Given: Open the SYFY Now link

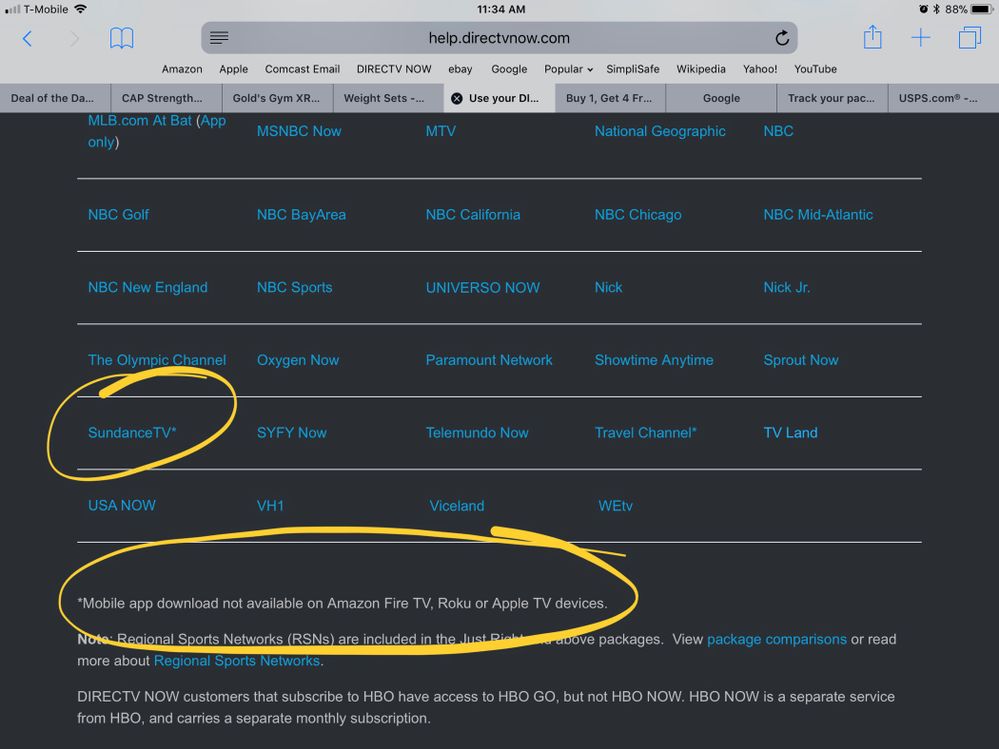Looking at the screenshot, I should 291,432.
